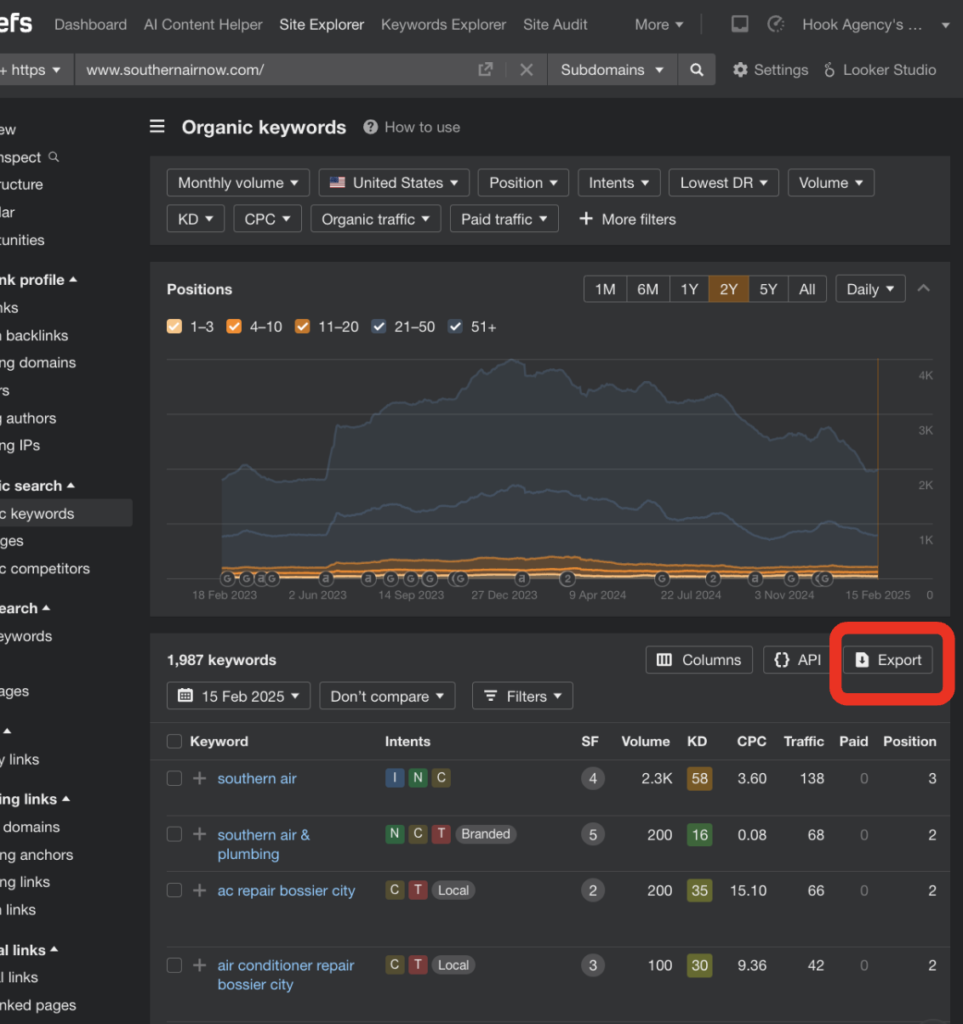The height and width of the screenshot is (1024, 963).
Task: Toggle the 1–3 positions checkbox
Action: 174,327
